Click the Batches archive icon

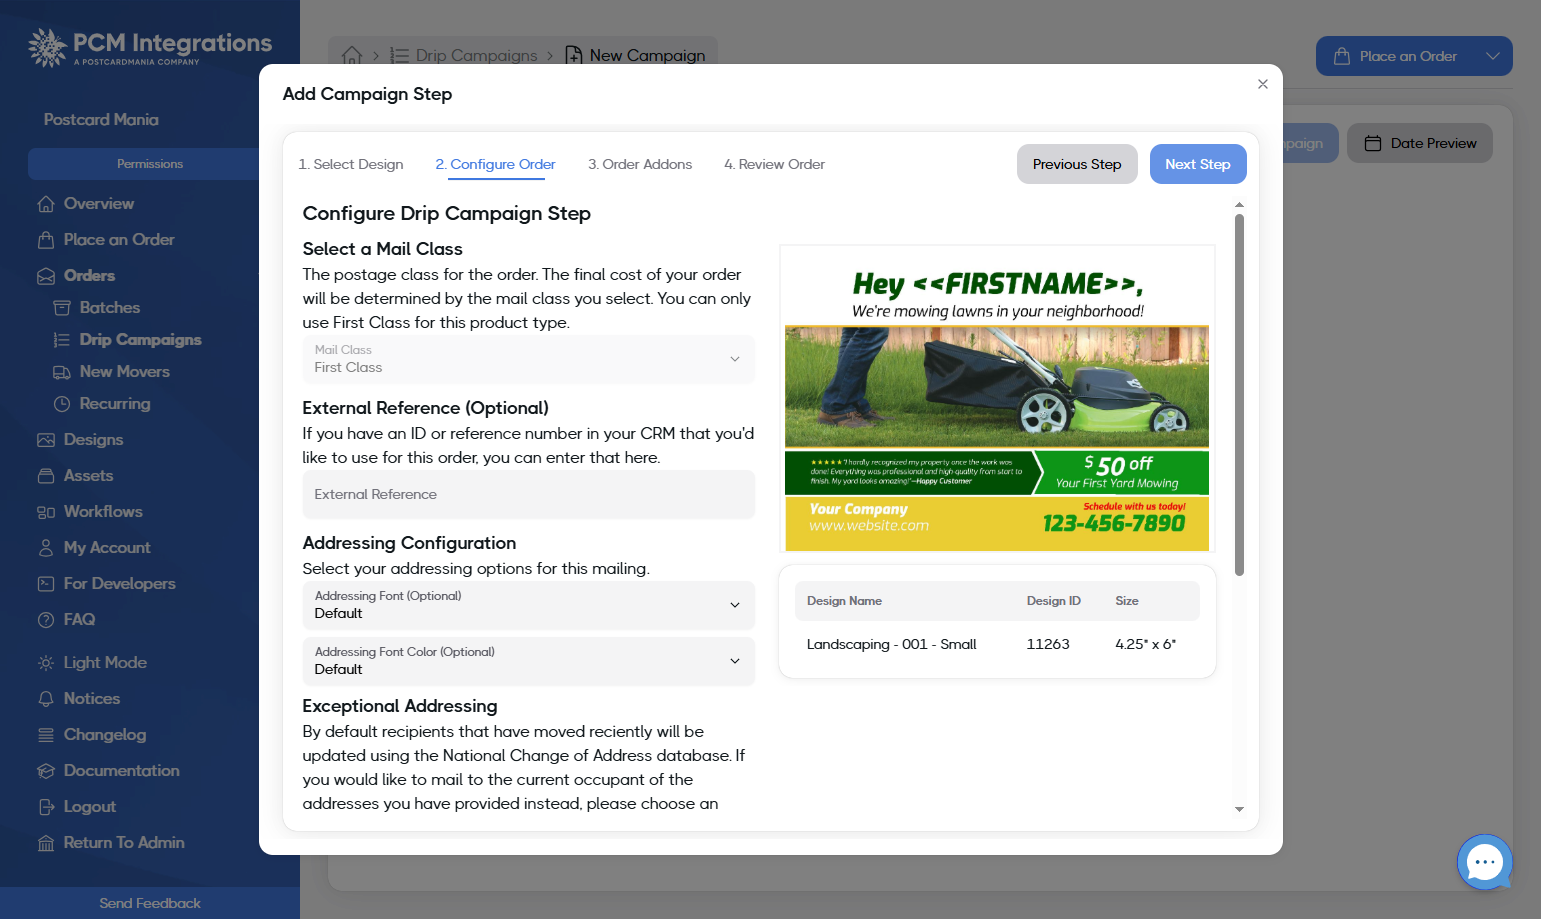point(62,308)
